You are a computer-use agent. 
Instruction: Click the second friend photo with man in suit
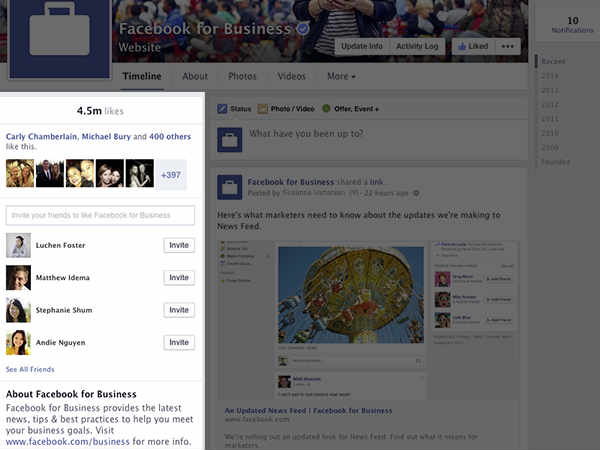click(x=50, y=173)
